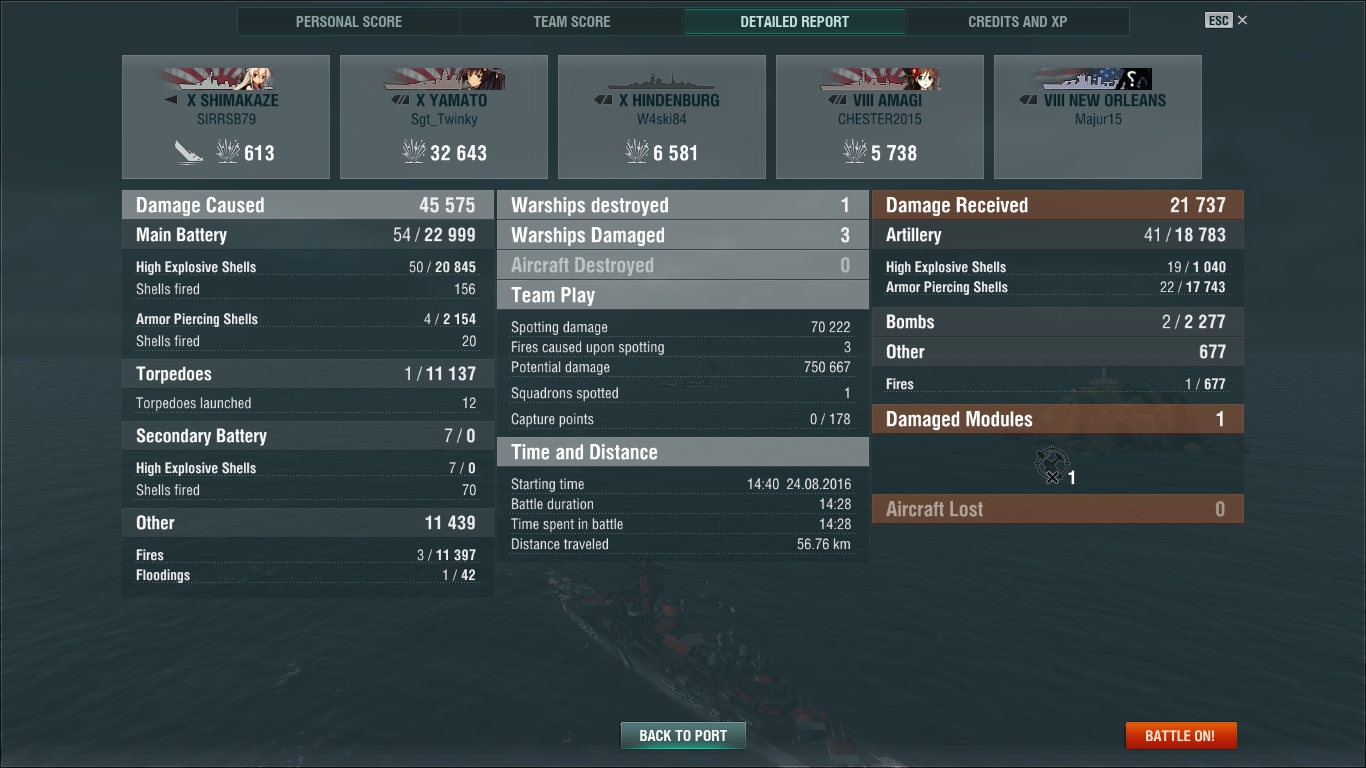Click the Damage Received header row
The height and width of the screenshot is (768, 1366).
tap(1058, 205)
